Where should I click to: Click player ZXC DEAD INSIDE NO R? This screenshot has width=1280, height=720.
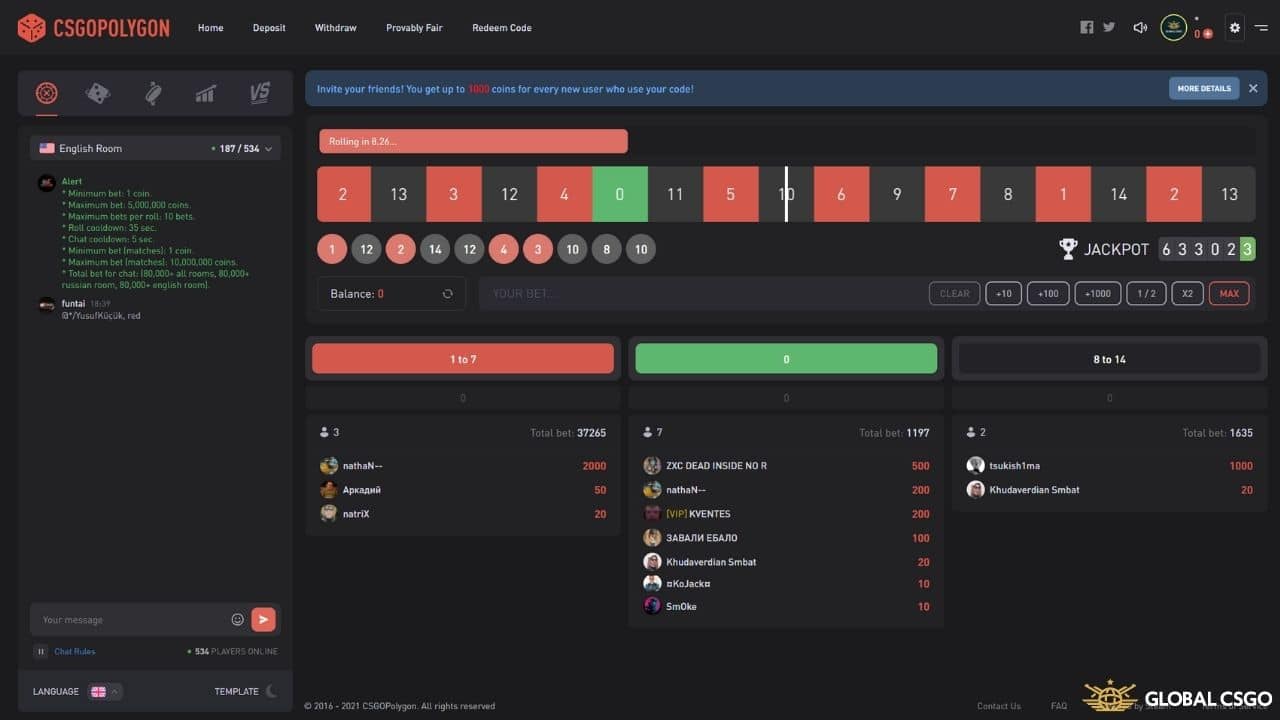[x=717, y=466]
